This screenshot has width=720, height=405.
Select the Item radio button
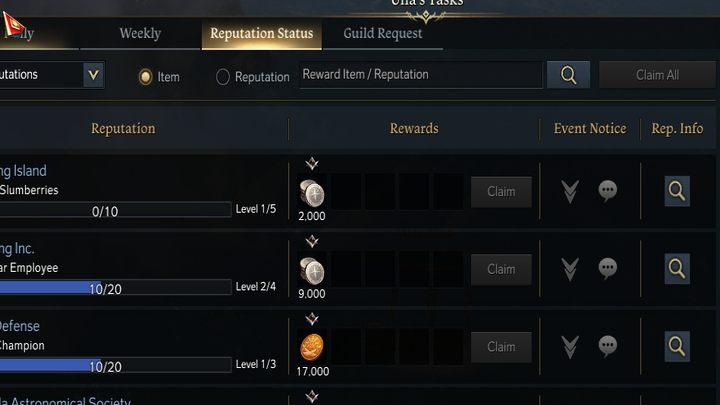pyautogui.click(x=145, y=77)
